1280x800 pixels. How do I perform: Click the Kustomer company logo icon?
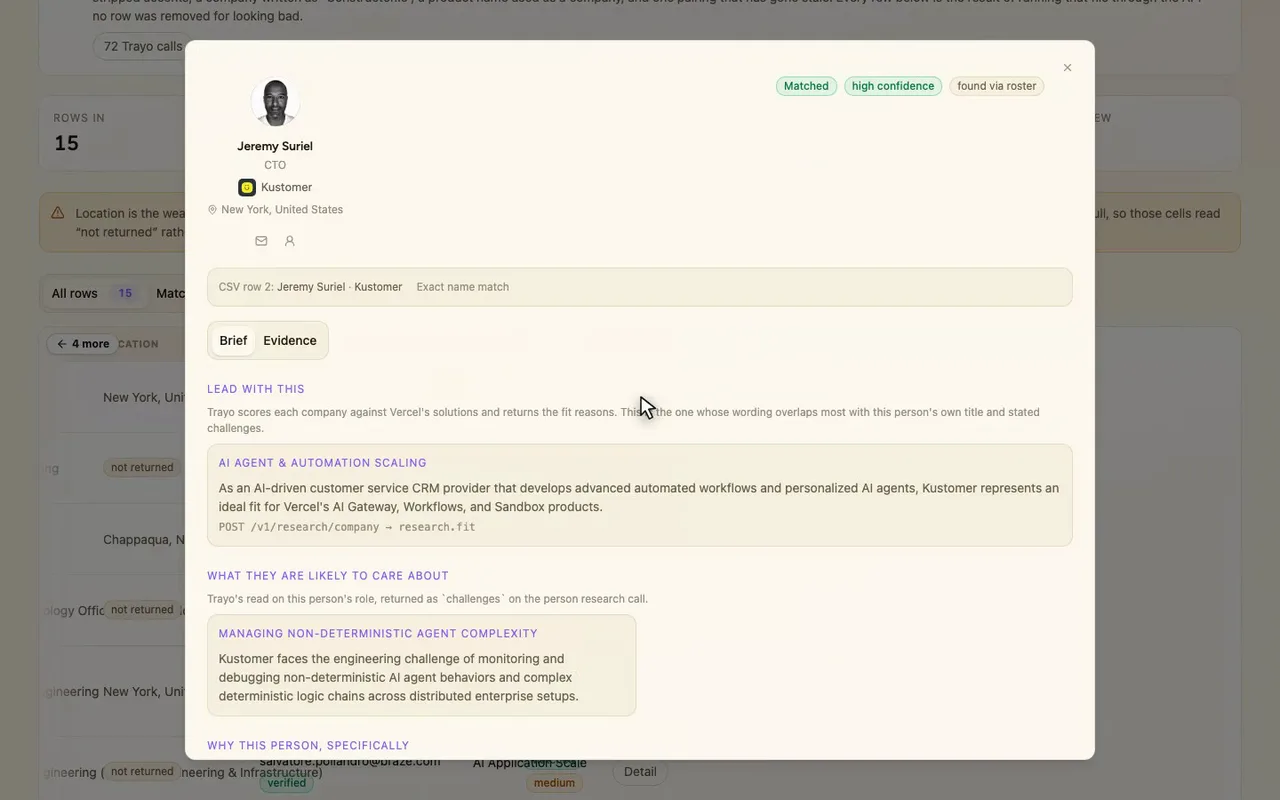[247, 187]
